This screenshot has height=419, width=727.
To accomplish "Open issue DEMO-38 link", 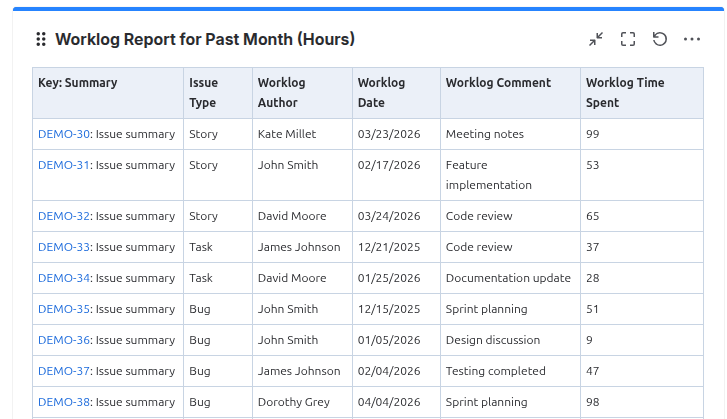I will (x=64, y=402).
